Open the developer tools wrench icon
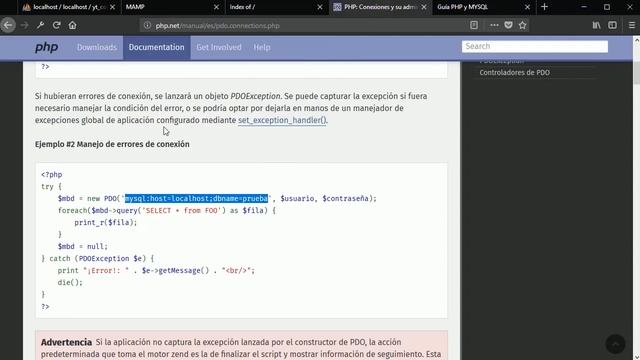This screenshot has height=360, width=640. point(40,25)
